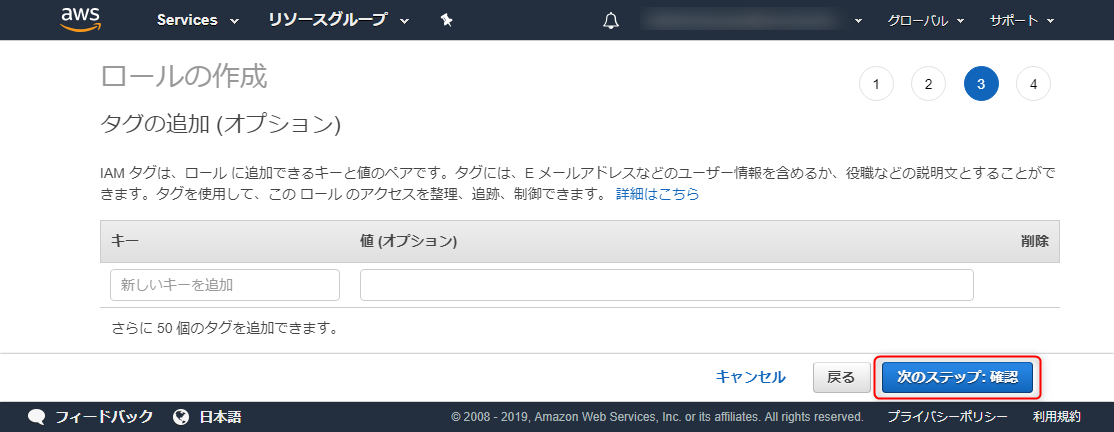The image size is (1114, 432).
Task: Click the pin shortcut icon
Action: tap(447, 21)
